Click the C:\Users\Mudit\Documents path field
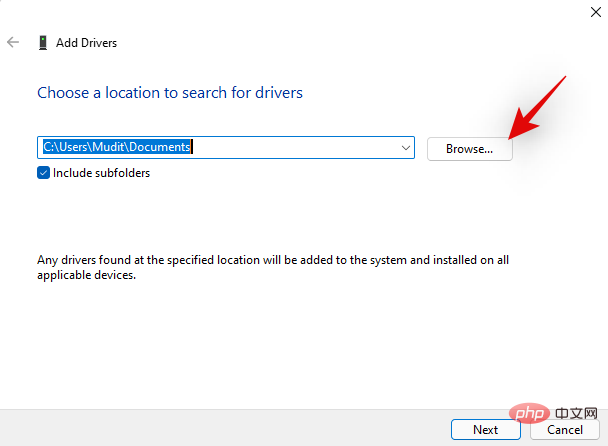 tap(226, 147)
